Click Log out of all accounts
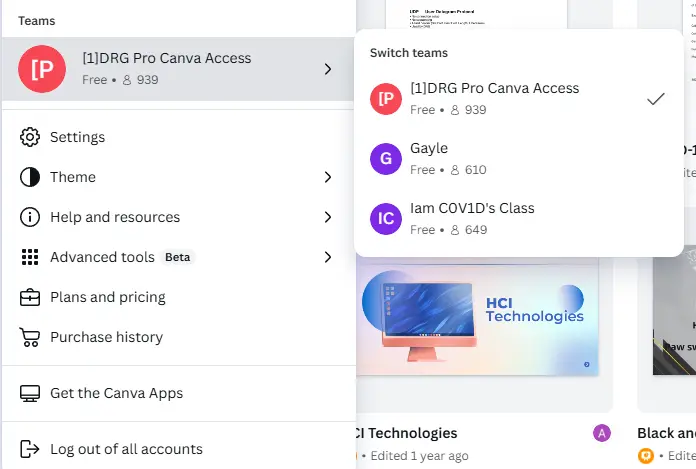 (x=178, y=449)
